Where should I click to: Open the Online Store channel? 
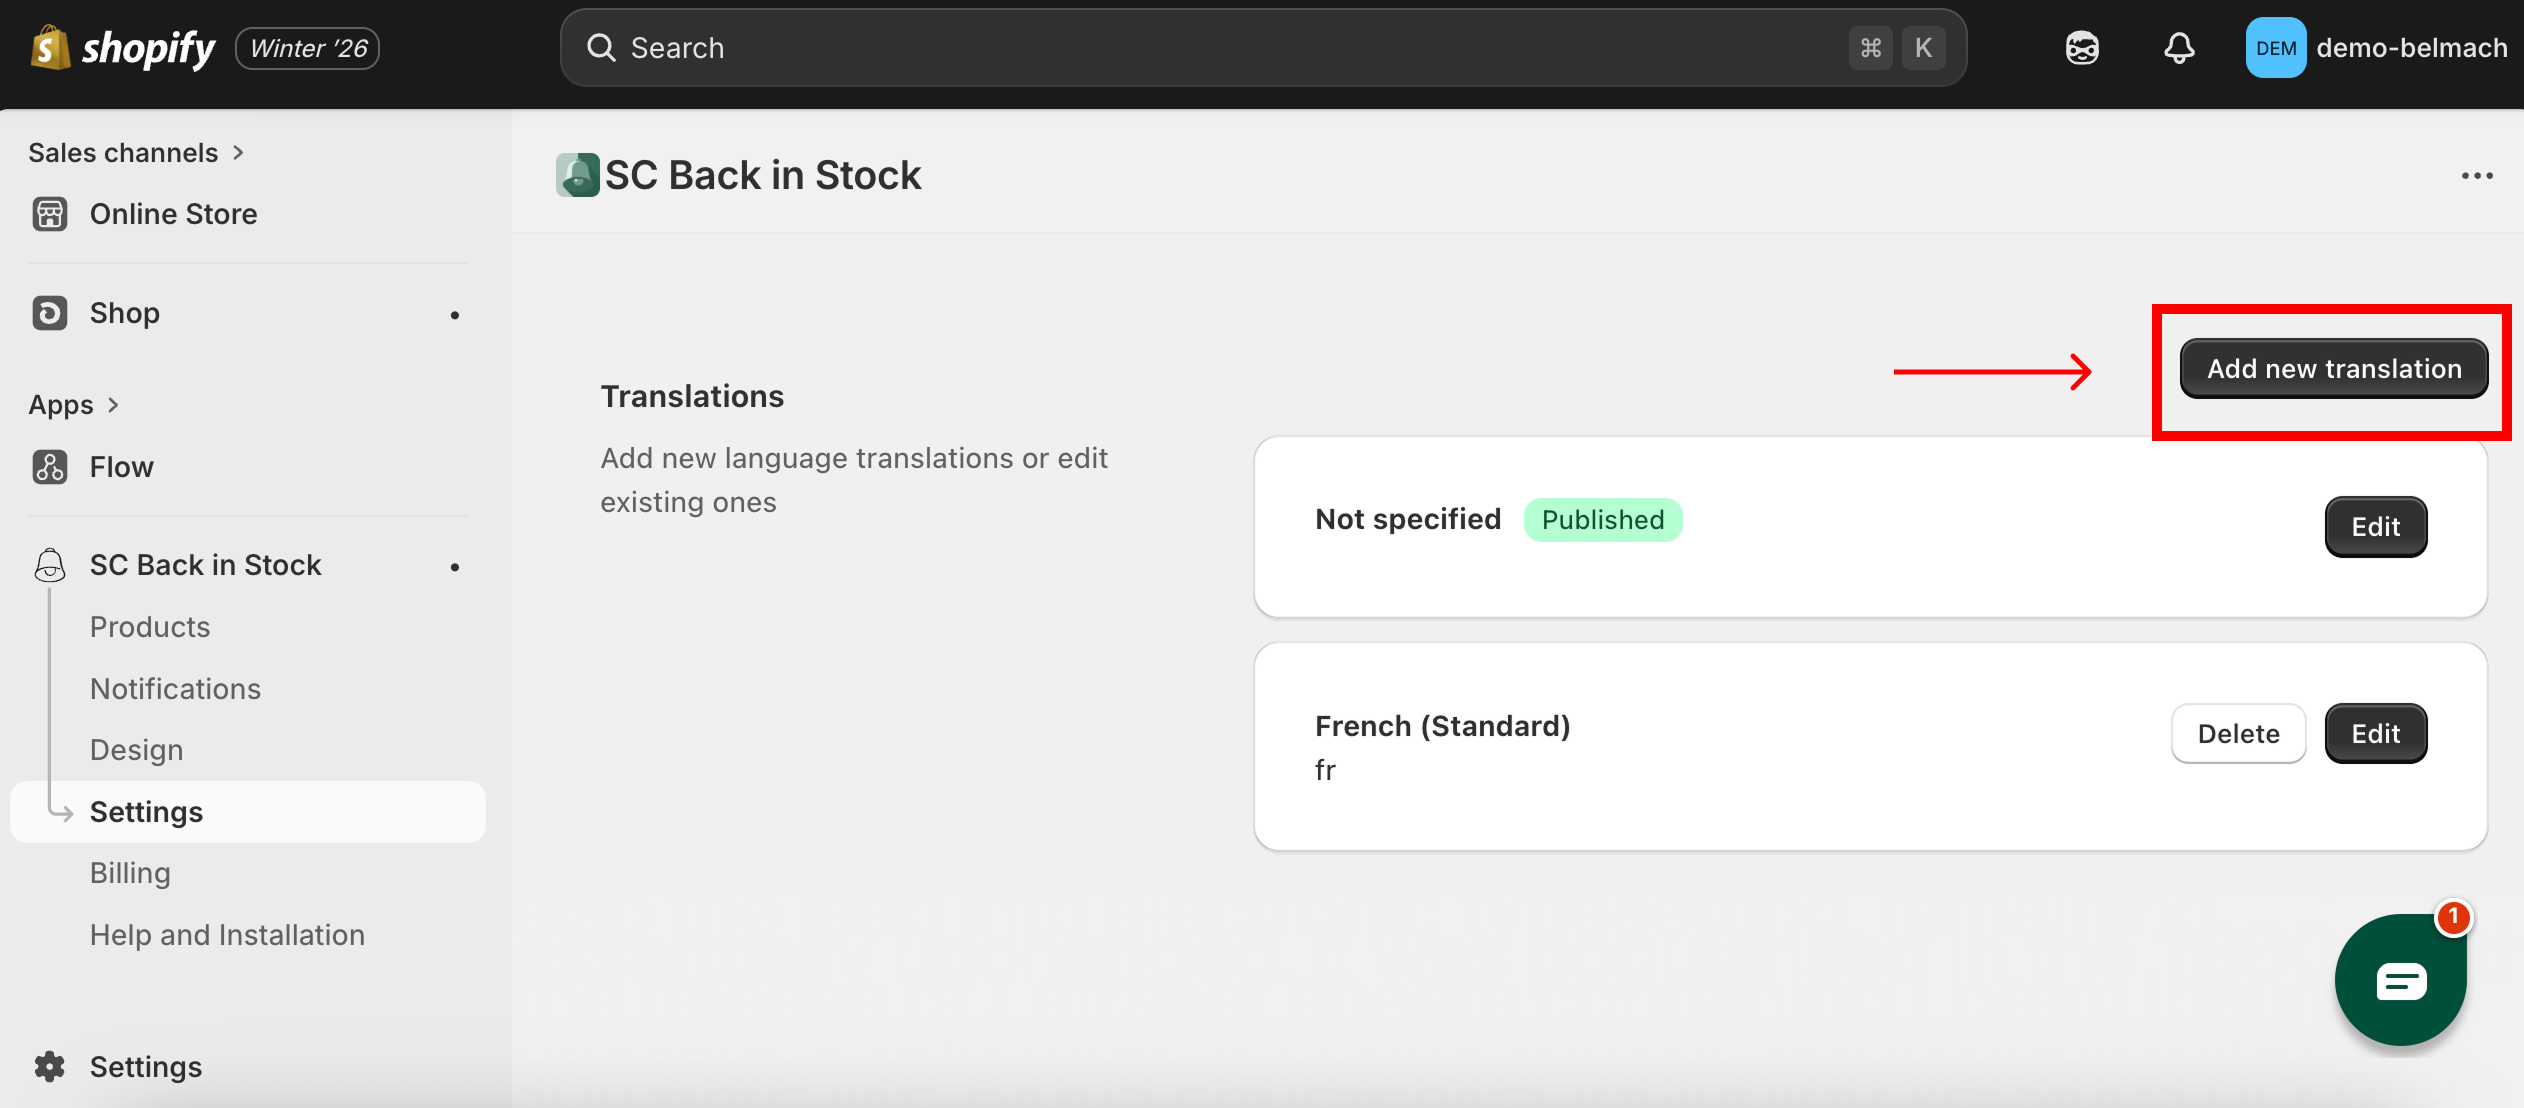click(x=173, y=214)
